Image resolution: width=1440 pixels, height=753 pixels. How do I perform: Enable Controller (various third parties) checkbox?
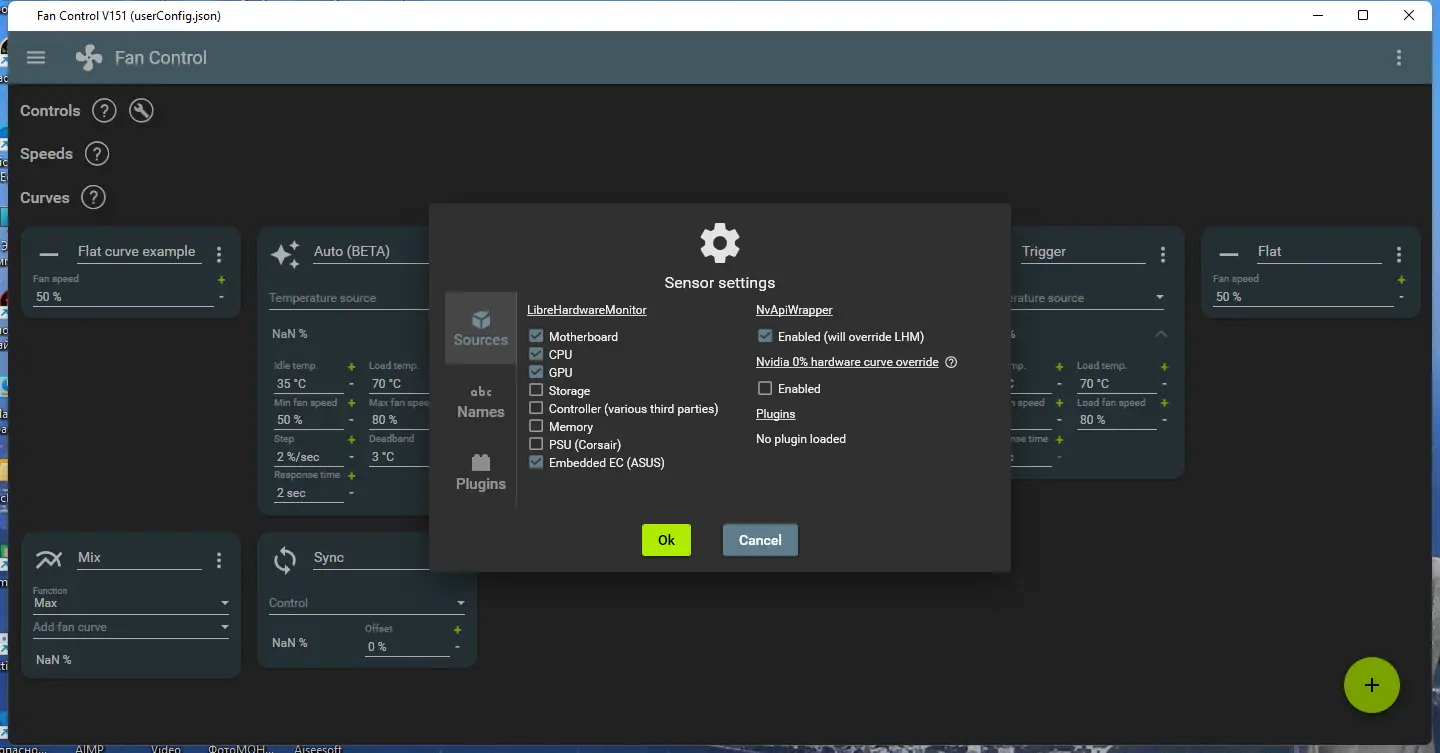(537, 409)
